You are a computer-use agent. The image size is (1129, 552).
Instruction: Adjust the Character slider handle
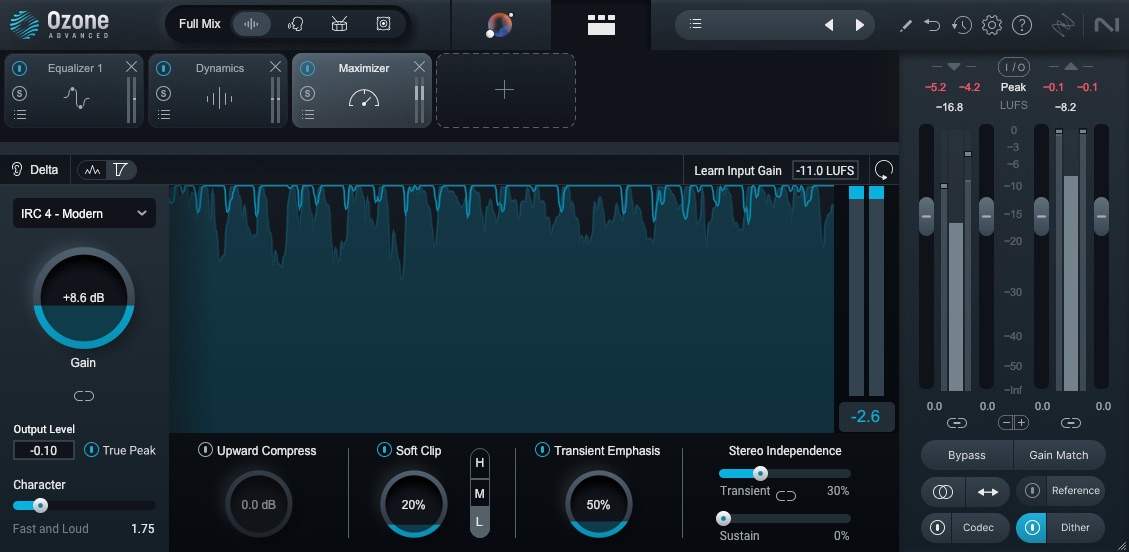[x=40, y=505]
